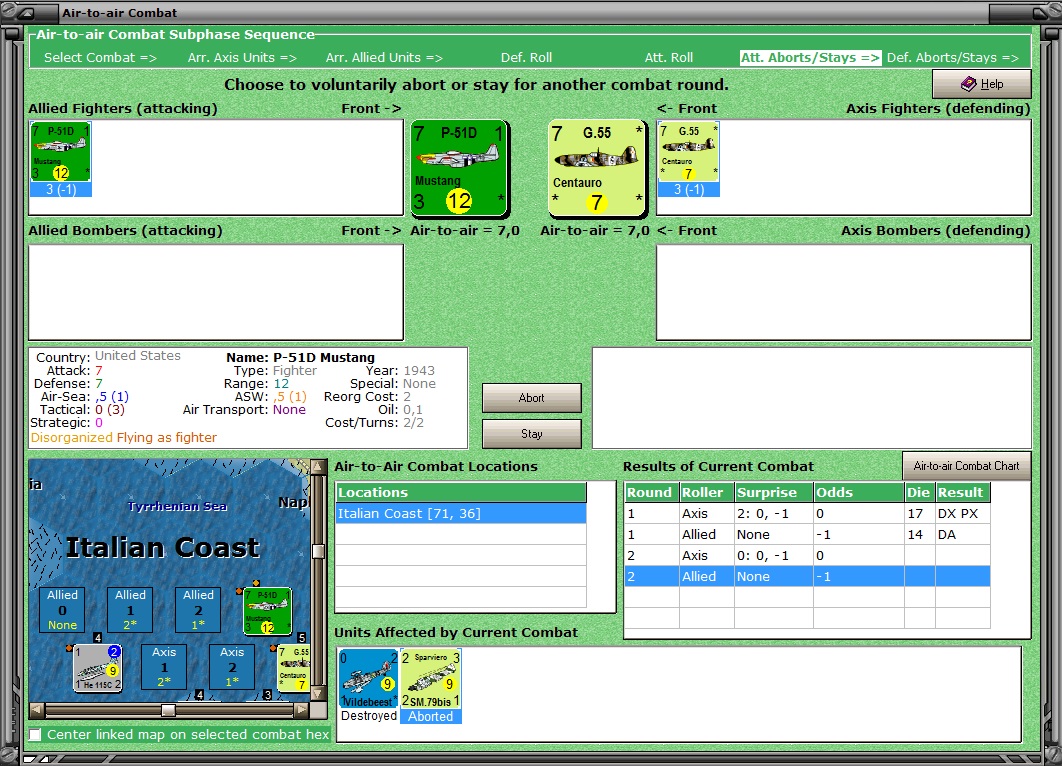Click the Allied 0 None box on map

[x=62, y=610]
